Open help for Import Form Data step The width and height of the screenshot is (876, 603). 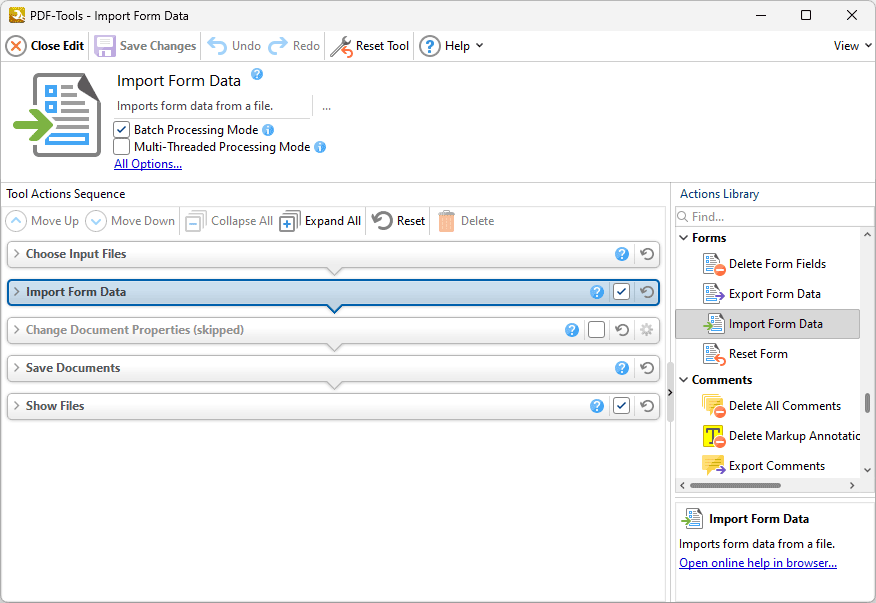(597, 292)
